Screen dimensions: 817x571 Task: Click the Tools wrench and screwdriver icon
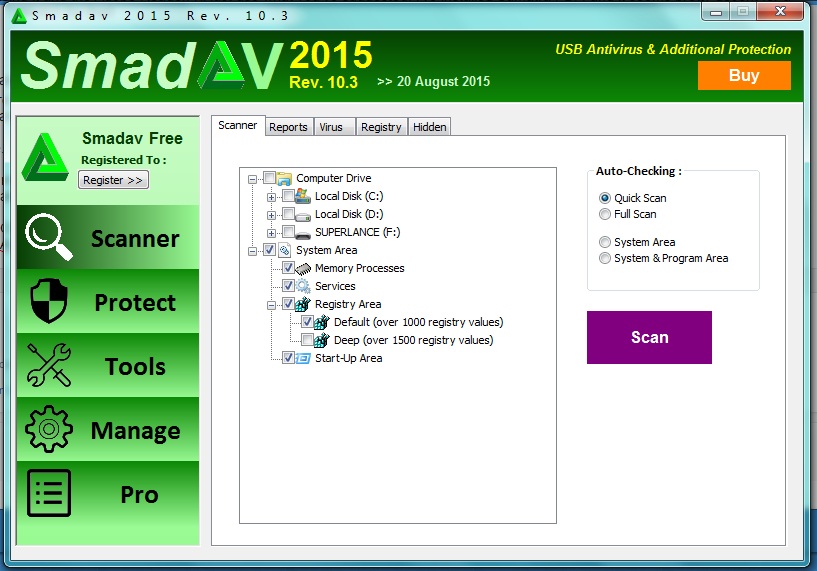48,365
